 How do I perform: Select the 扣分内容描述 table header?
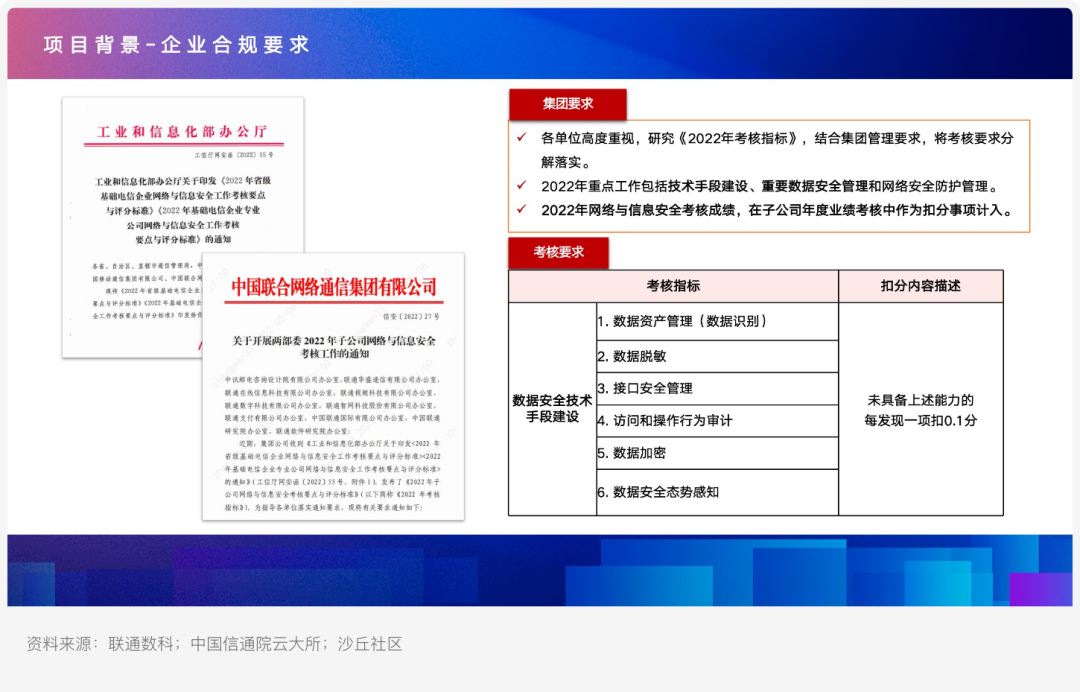coord(920,286)
